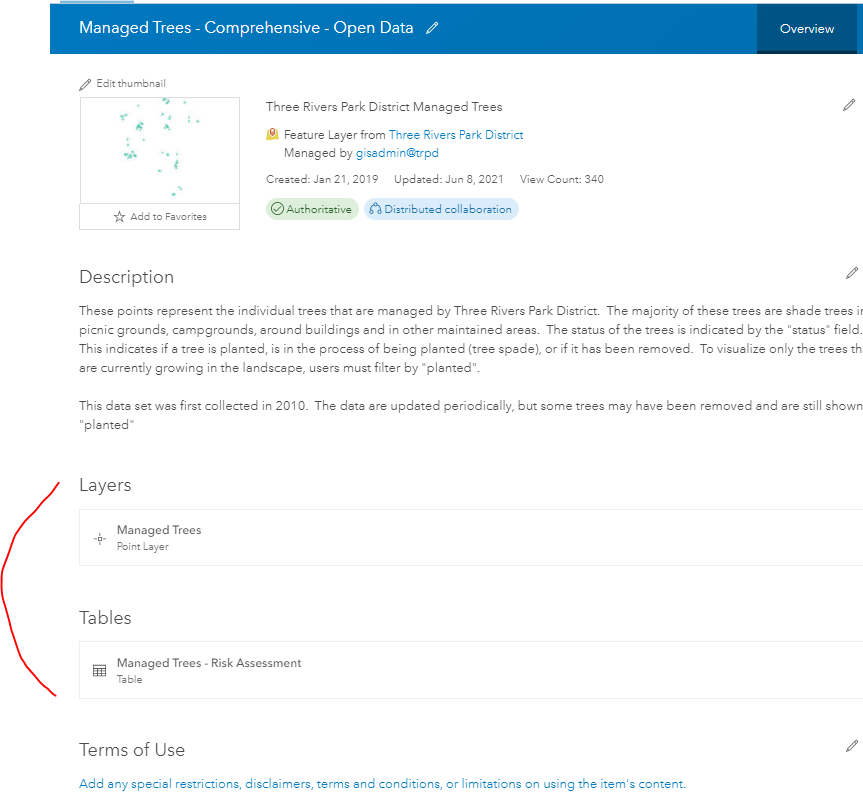Click paragraph starting 'This data set was first collected'
863x805 pixels.
tap(471, 415)
